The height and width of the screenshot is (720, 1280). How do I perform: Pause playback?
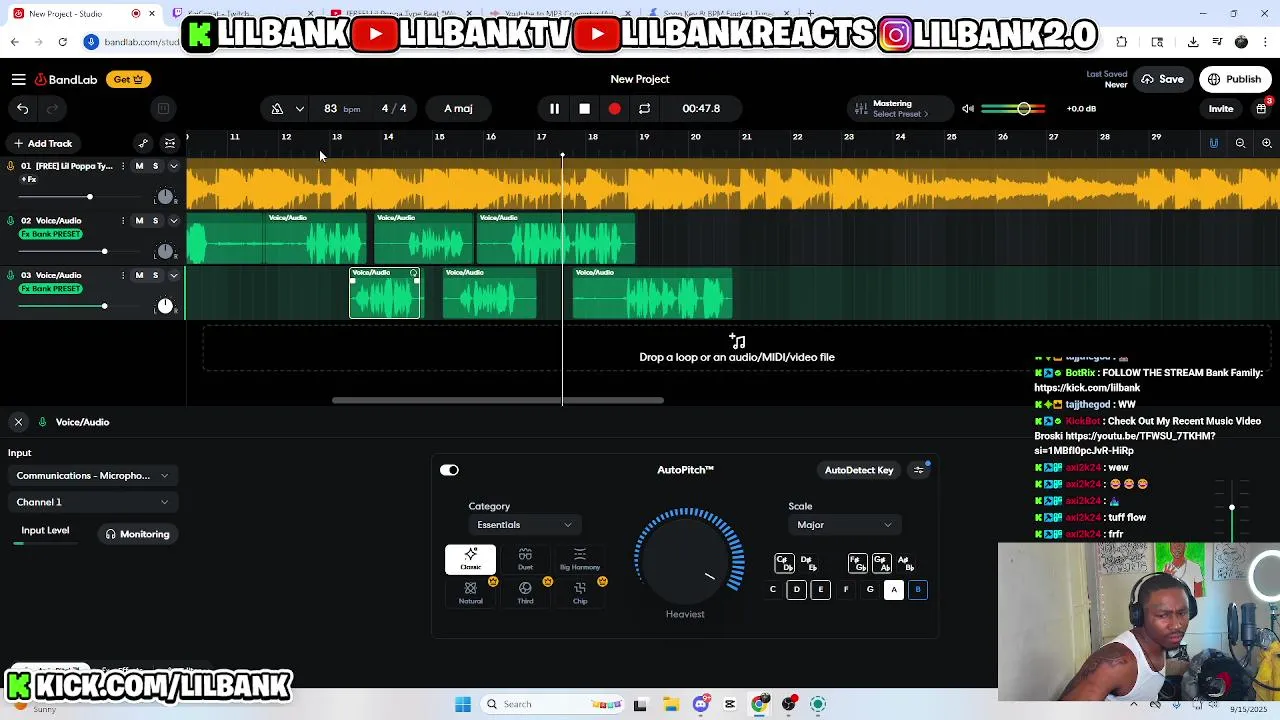554,108
